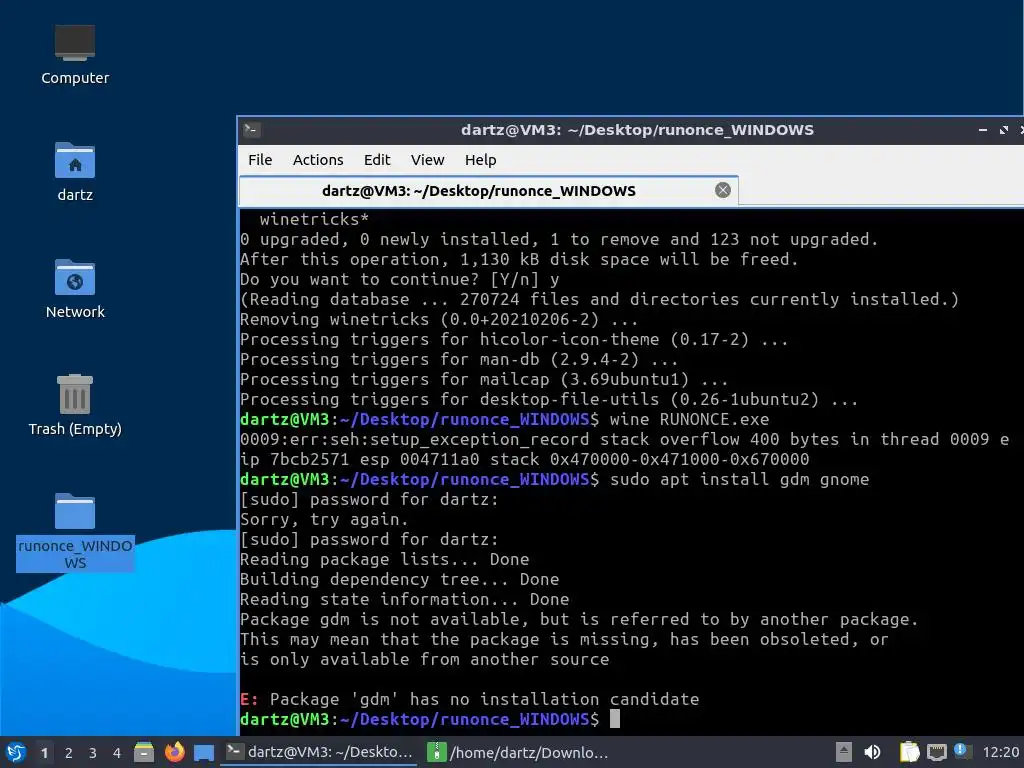
Task: Click 'Building dependency tree... Done' line
Action: click(x=399, y=579)
